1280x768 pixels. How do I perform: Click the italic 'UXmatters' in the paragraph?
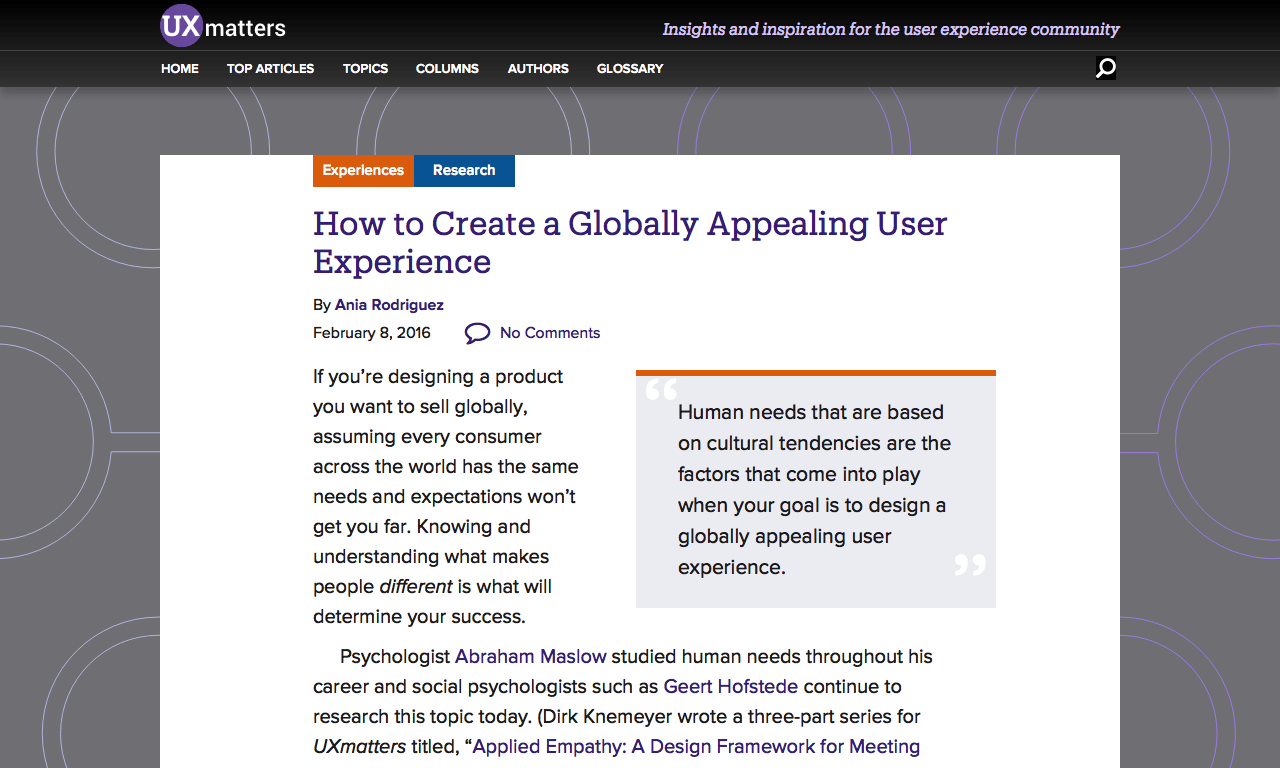pos(360,747)
